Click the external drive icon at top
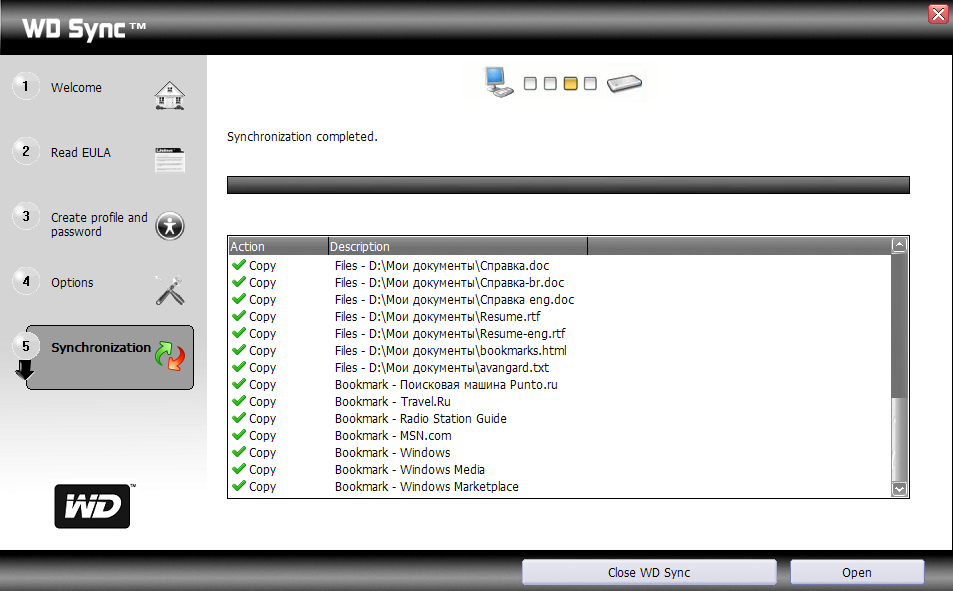The image size is (953, 591). 624,83
